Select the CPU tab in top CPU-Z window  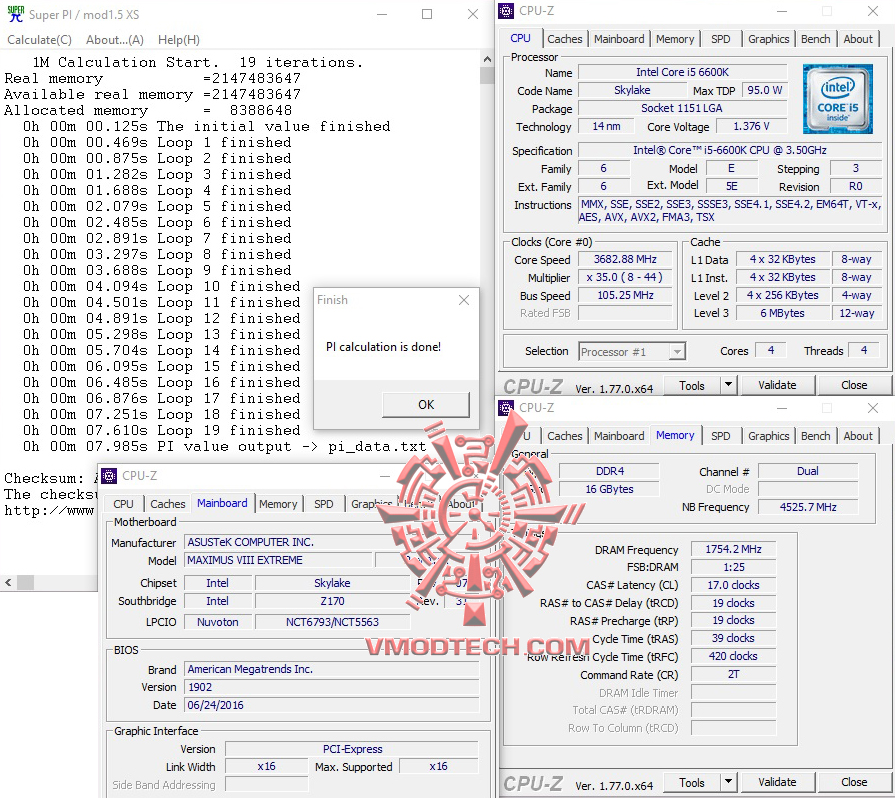[x=520, y=38]
